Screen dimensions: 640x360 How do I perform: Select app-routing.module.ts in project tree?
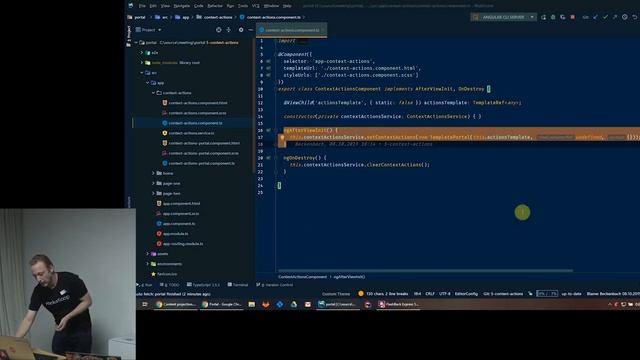click(183, 244)
